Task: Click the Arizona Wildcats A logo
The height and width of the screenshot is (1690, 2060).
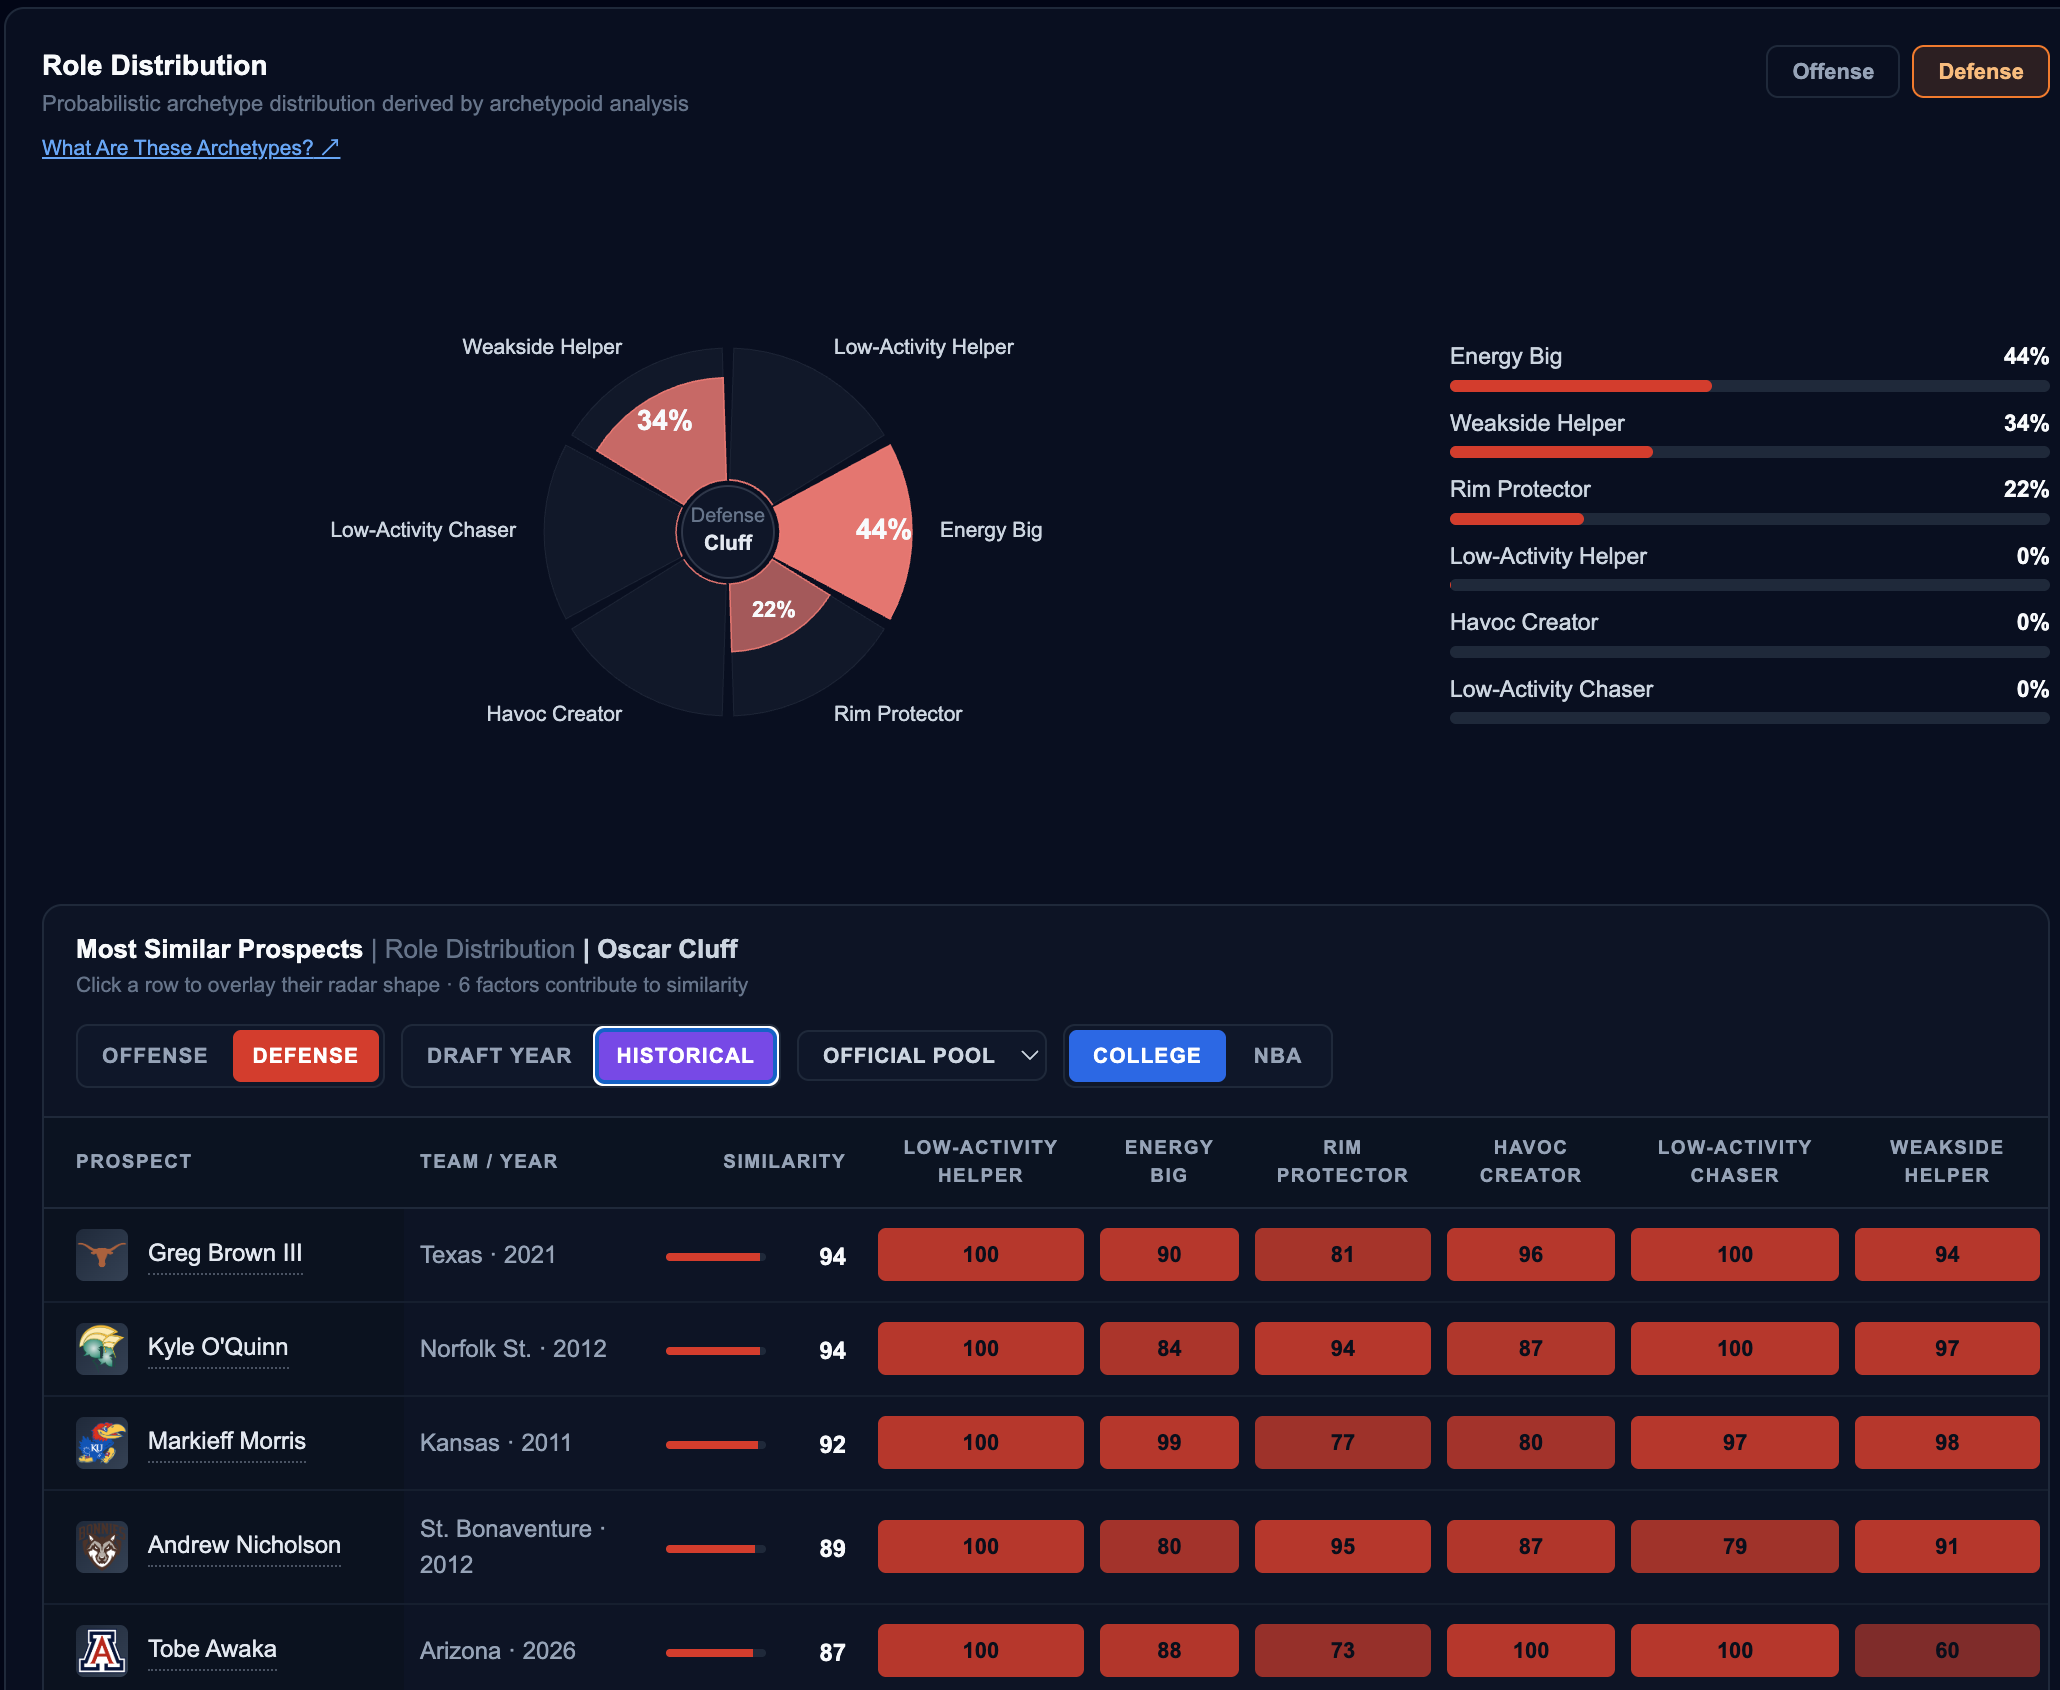Action: pyautogui.click(x=102, y=1650)
